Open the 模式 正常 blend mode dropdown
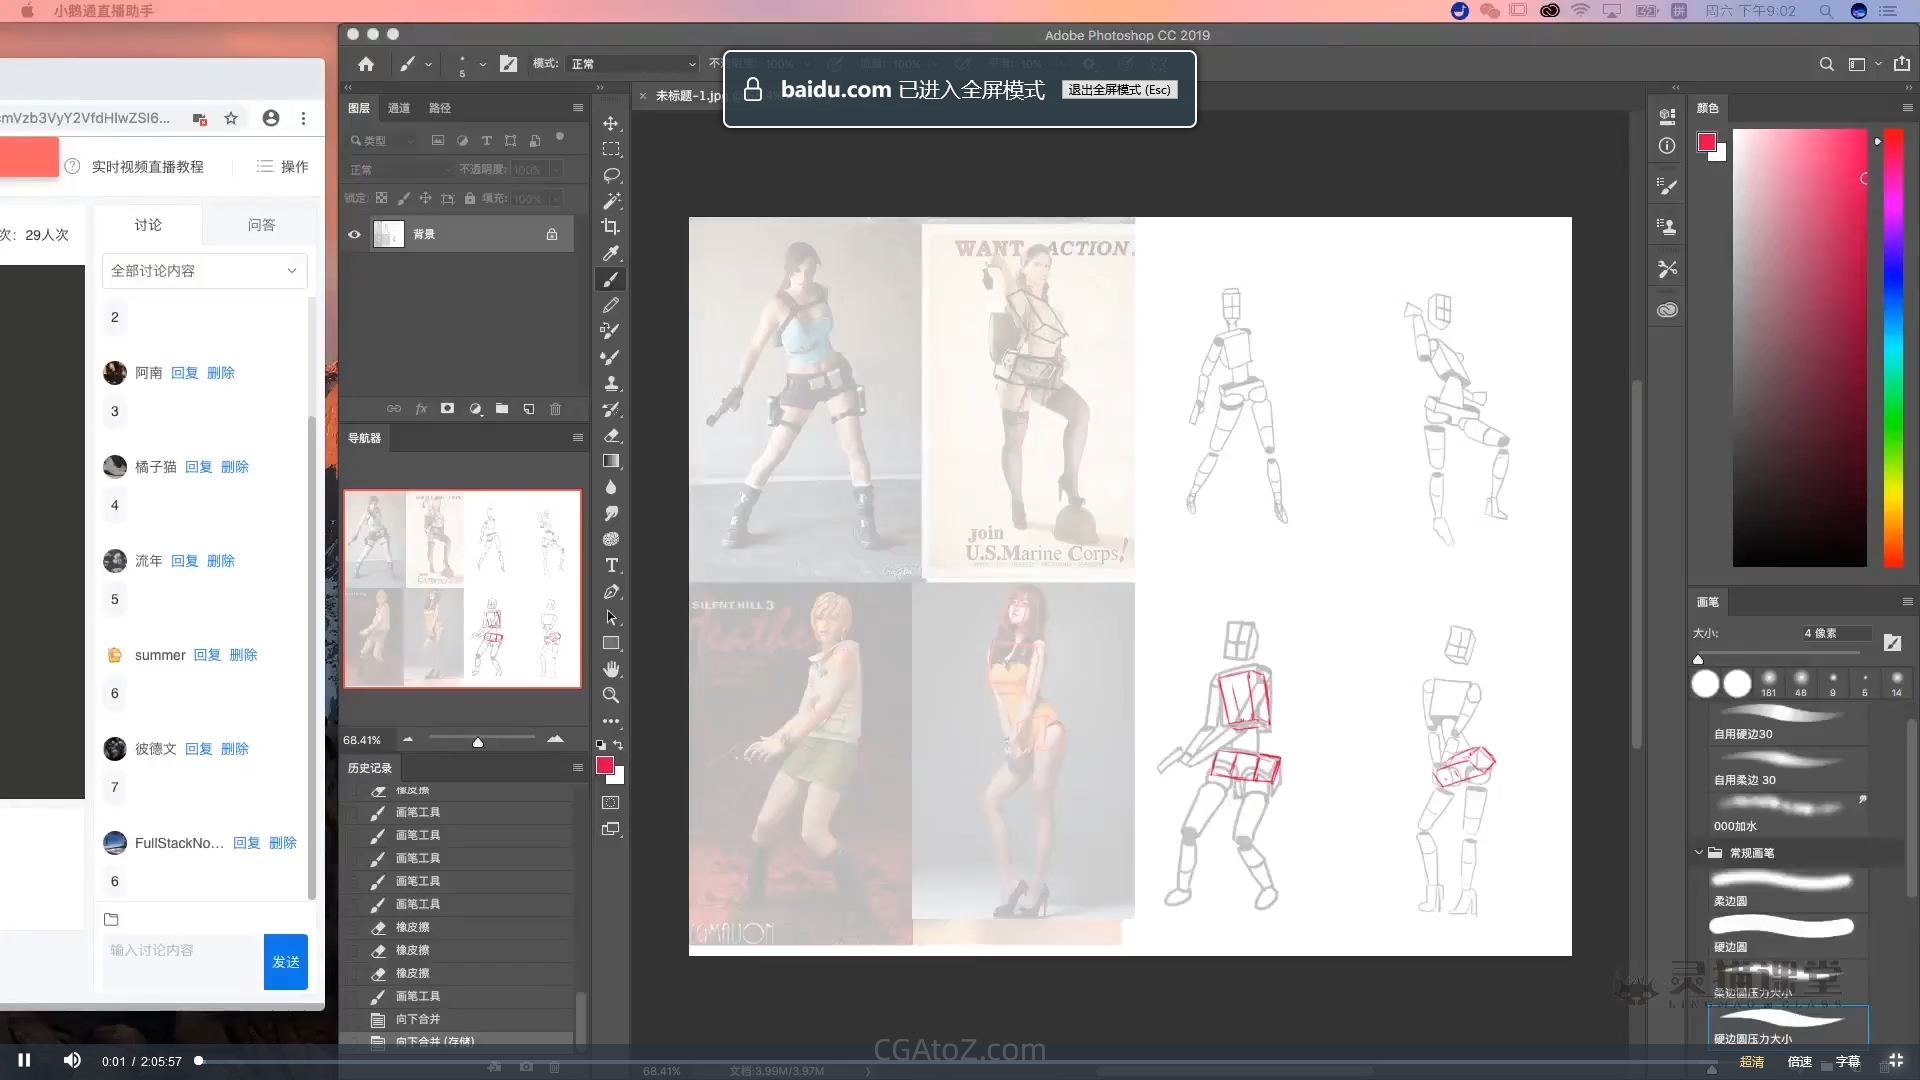This screenshot has height=1080, width=1920. [x=632, y=64]
